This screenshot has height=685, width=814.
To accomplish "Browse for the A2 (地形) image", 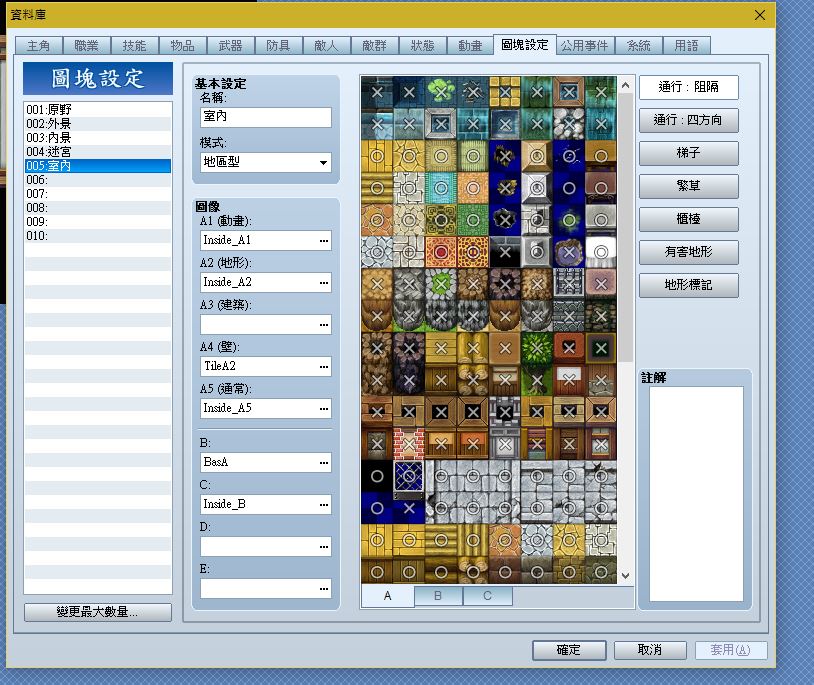I will [324, 282].
